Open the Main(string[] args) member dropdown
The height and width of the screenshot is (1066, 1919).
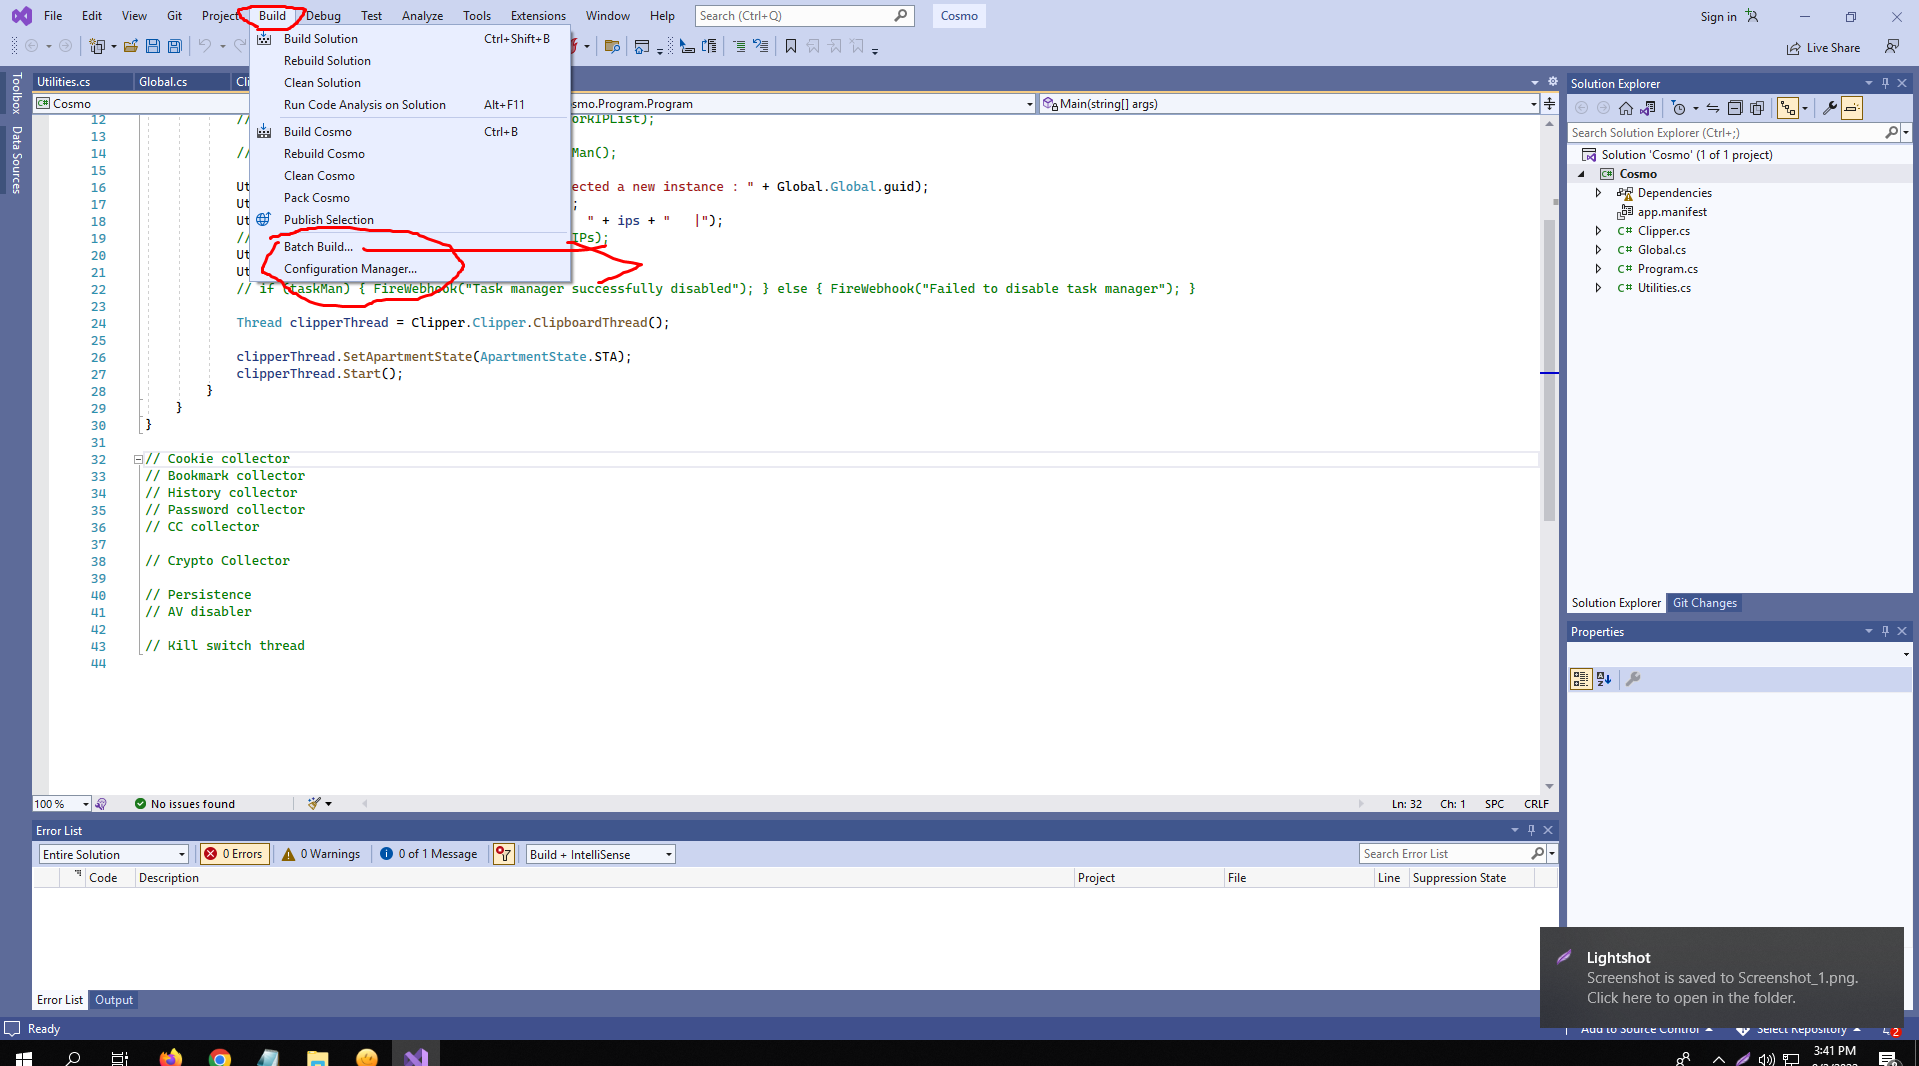[x=1289, y=104]
